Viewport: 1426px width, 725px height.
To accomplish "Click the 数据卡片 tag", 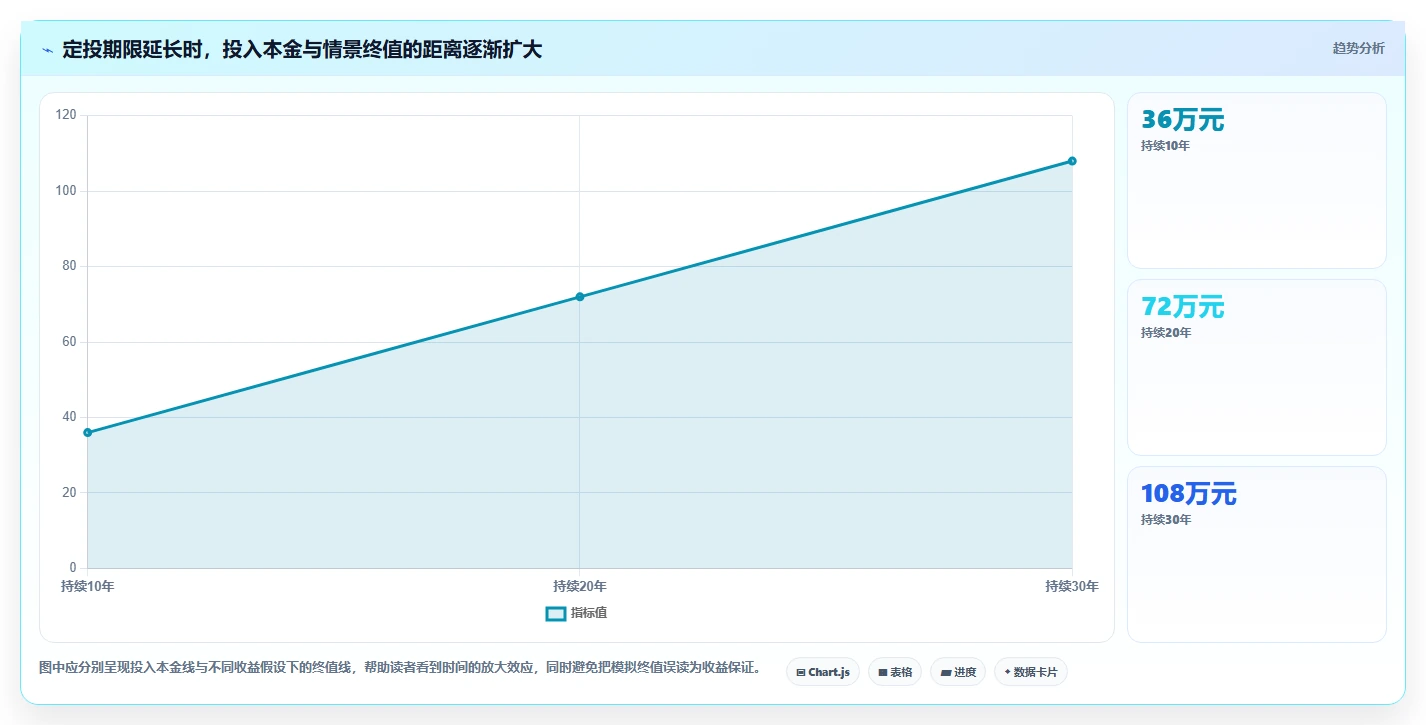I will (1031, 672).
